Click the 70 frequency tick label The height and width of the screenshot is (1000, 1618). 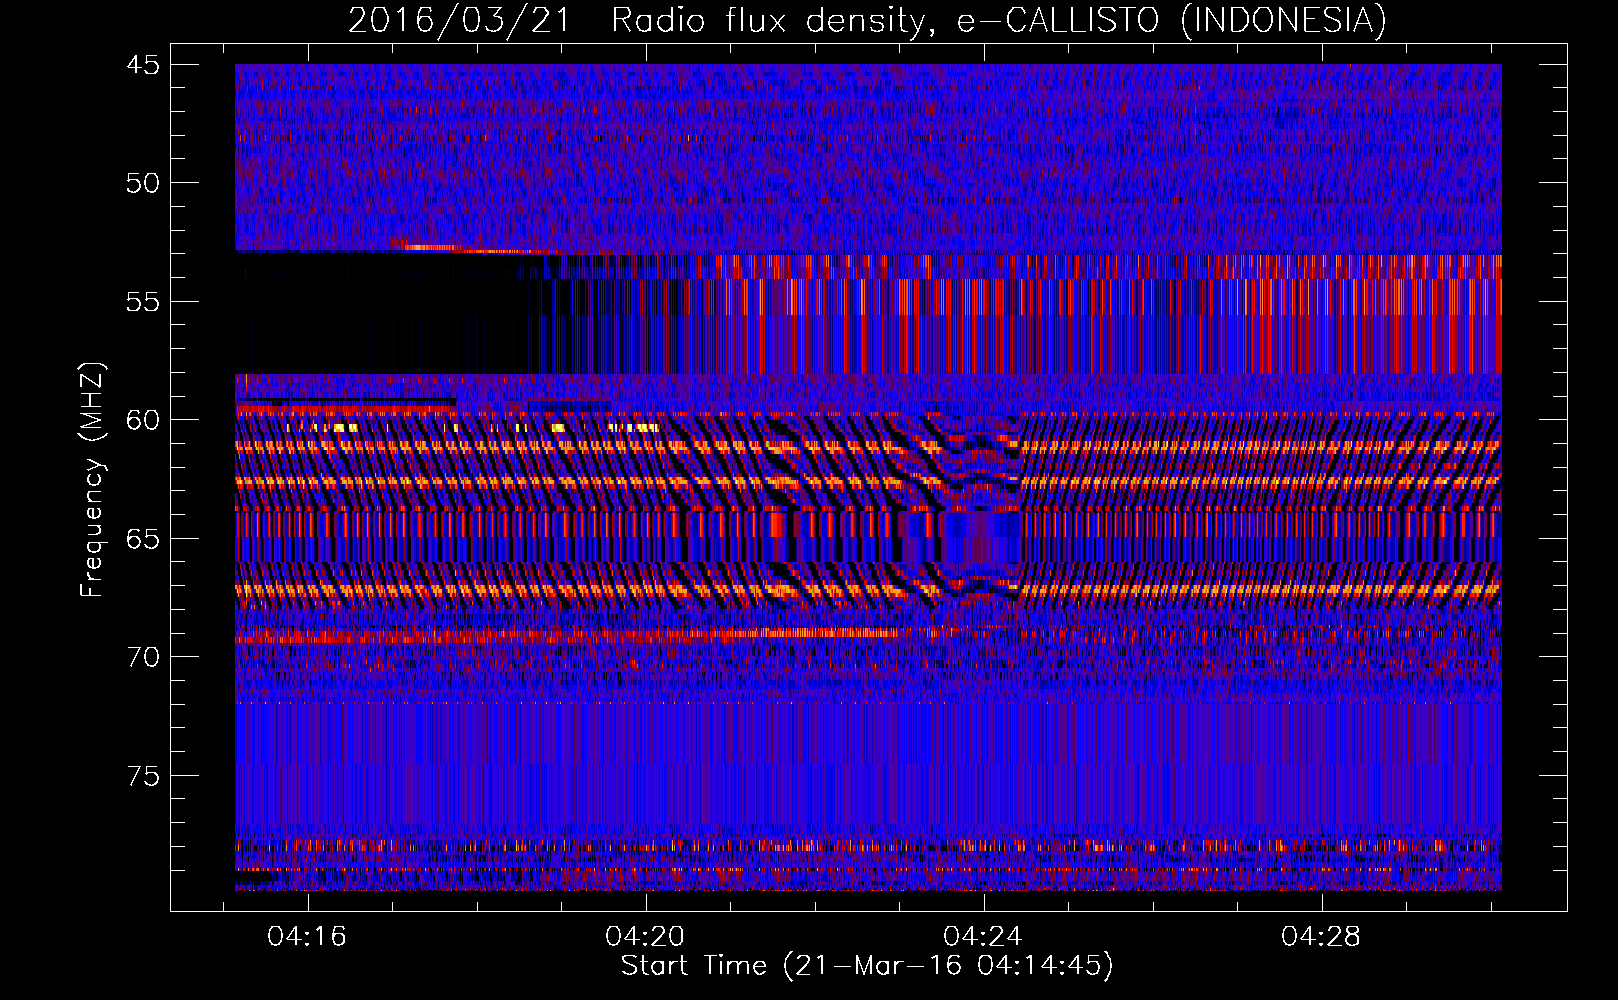pyautogui.click(x=142, y=657)
